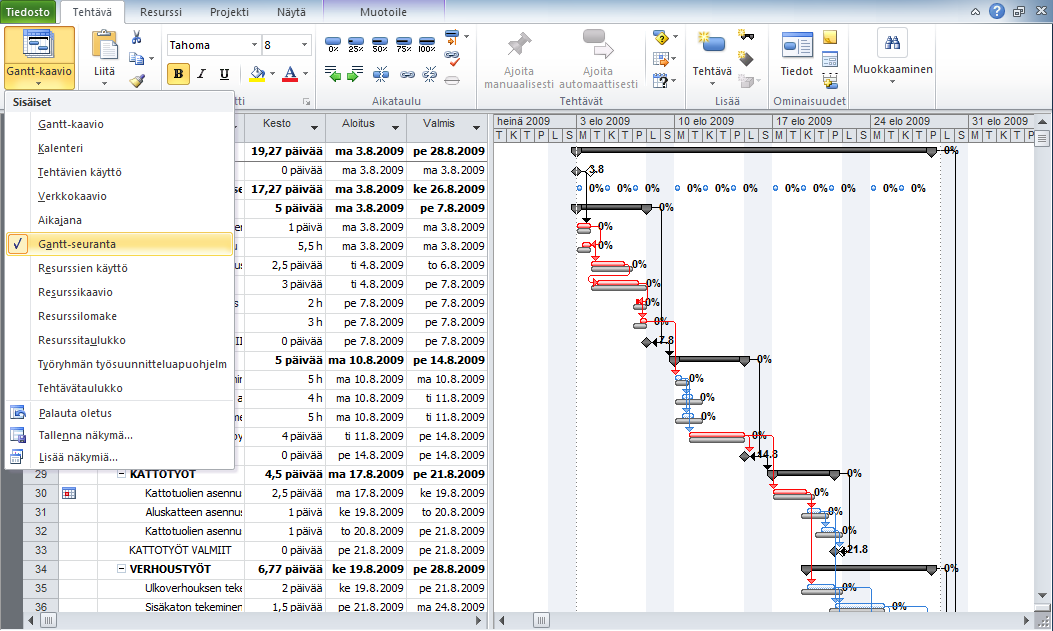
Task: Collapse the VERHOUSTYÖT summary task
Action: point(122,569)
